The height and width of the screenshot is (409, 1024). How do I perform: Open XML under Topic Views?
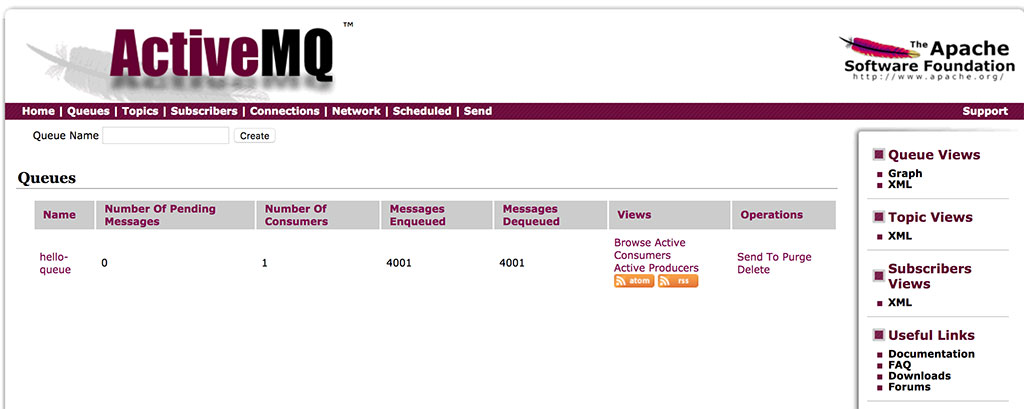[900, 236]
